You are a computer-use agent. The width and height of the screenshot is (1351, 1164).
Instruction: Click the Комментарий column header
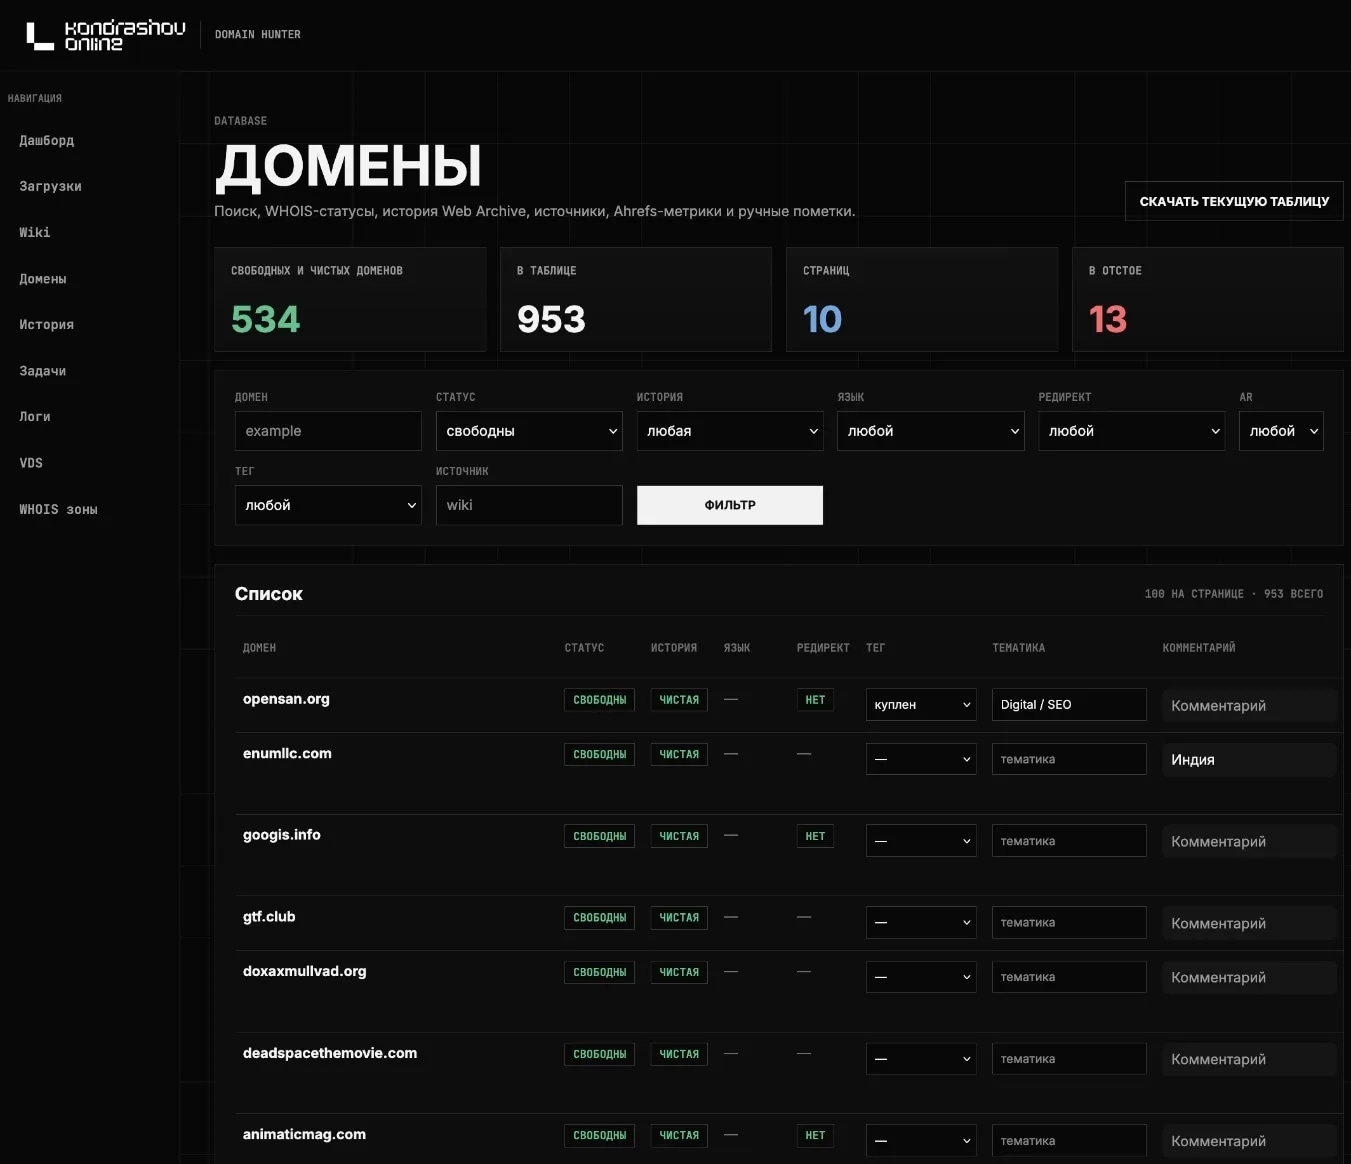click(x=1199, y=648)
